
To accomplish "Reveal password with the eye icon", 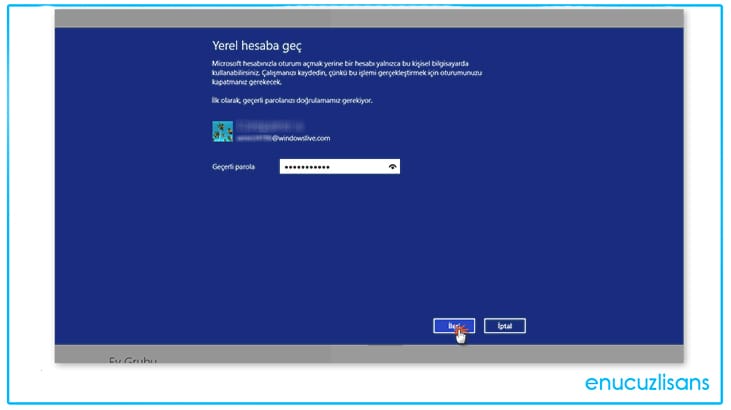I will pos(393,167).
